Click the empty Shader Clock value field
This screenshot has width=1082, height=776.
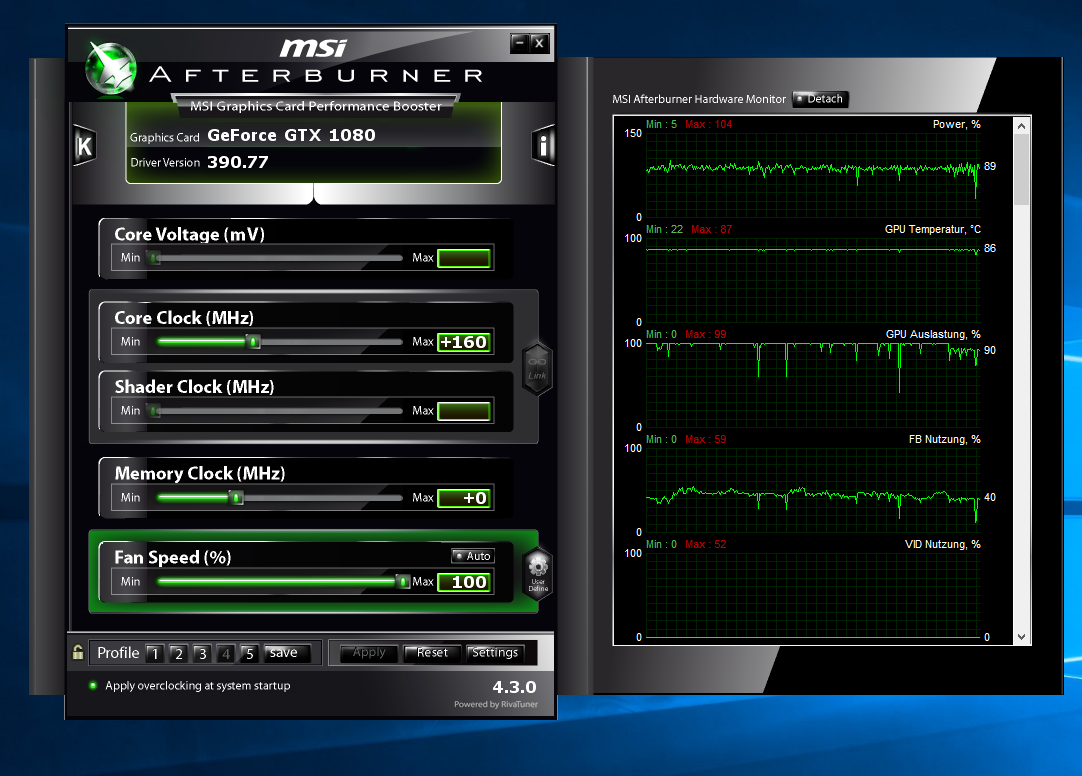(464, 411)
